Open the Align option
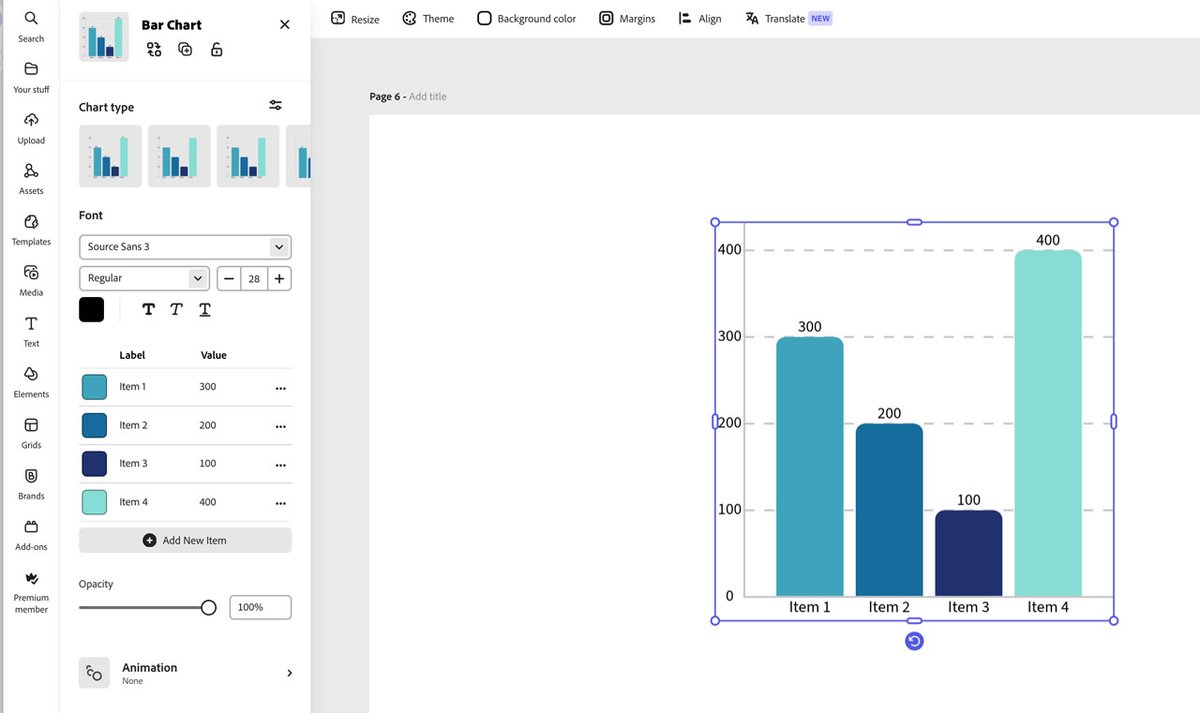1200x713 pixels. [x=699, y=18]
